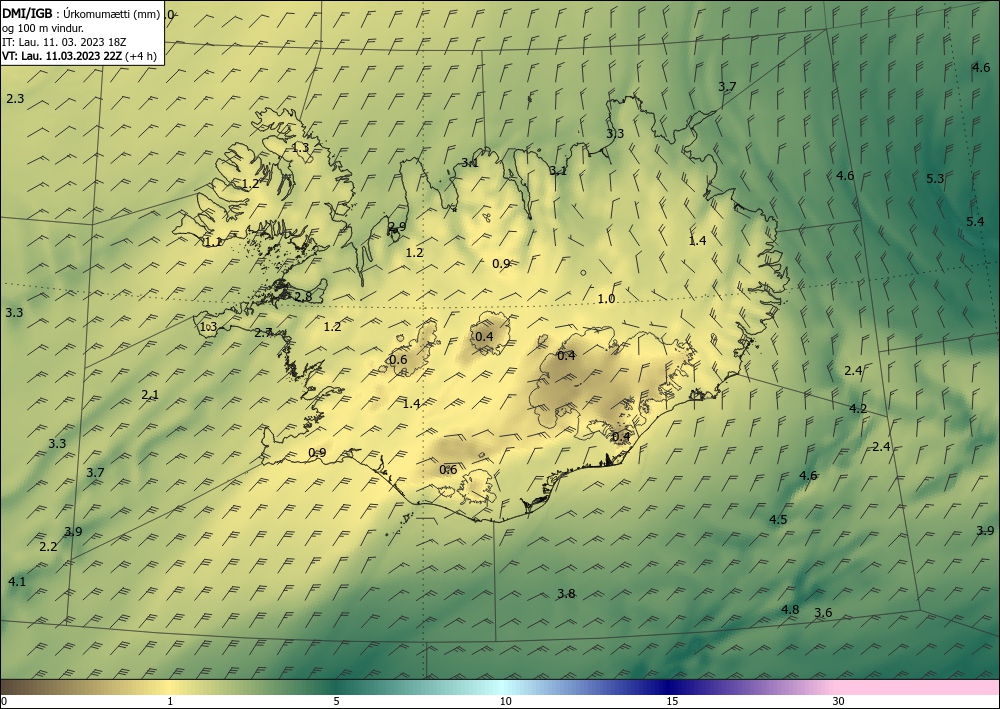Select the 'og 100 m vindur.' legend line
The width and height of the screenshot is (1000, 709).
pyautogui.click(x=43, y=28)
